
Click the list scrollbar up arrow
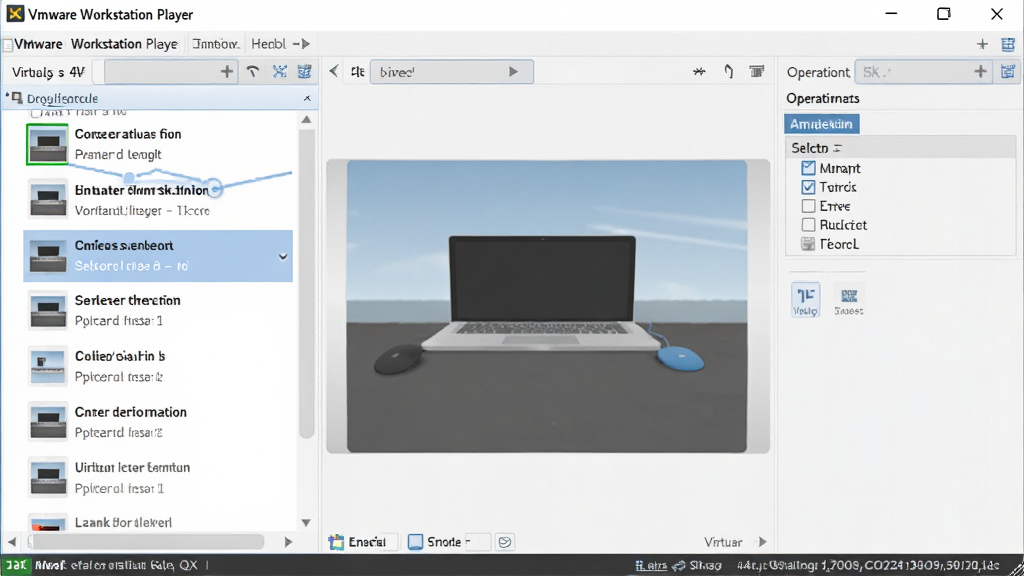click(306, 120)
